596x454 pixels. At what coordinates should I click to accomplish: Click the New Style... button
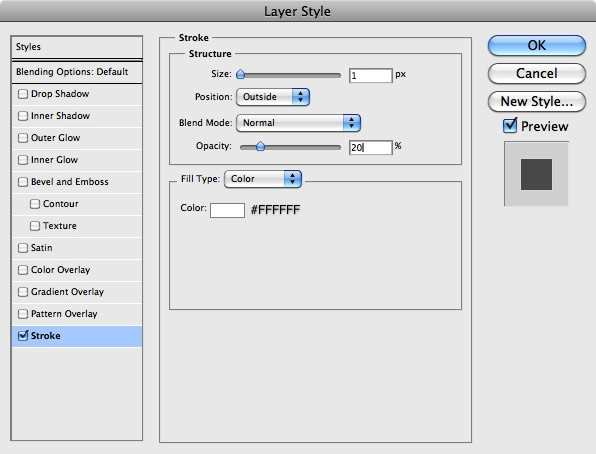tap(537, 102)
